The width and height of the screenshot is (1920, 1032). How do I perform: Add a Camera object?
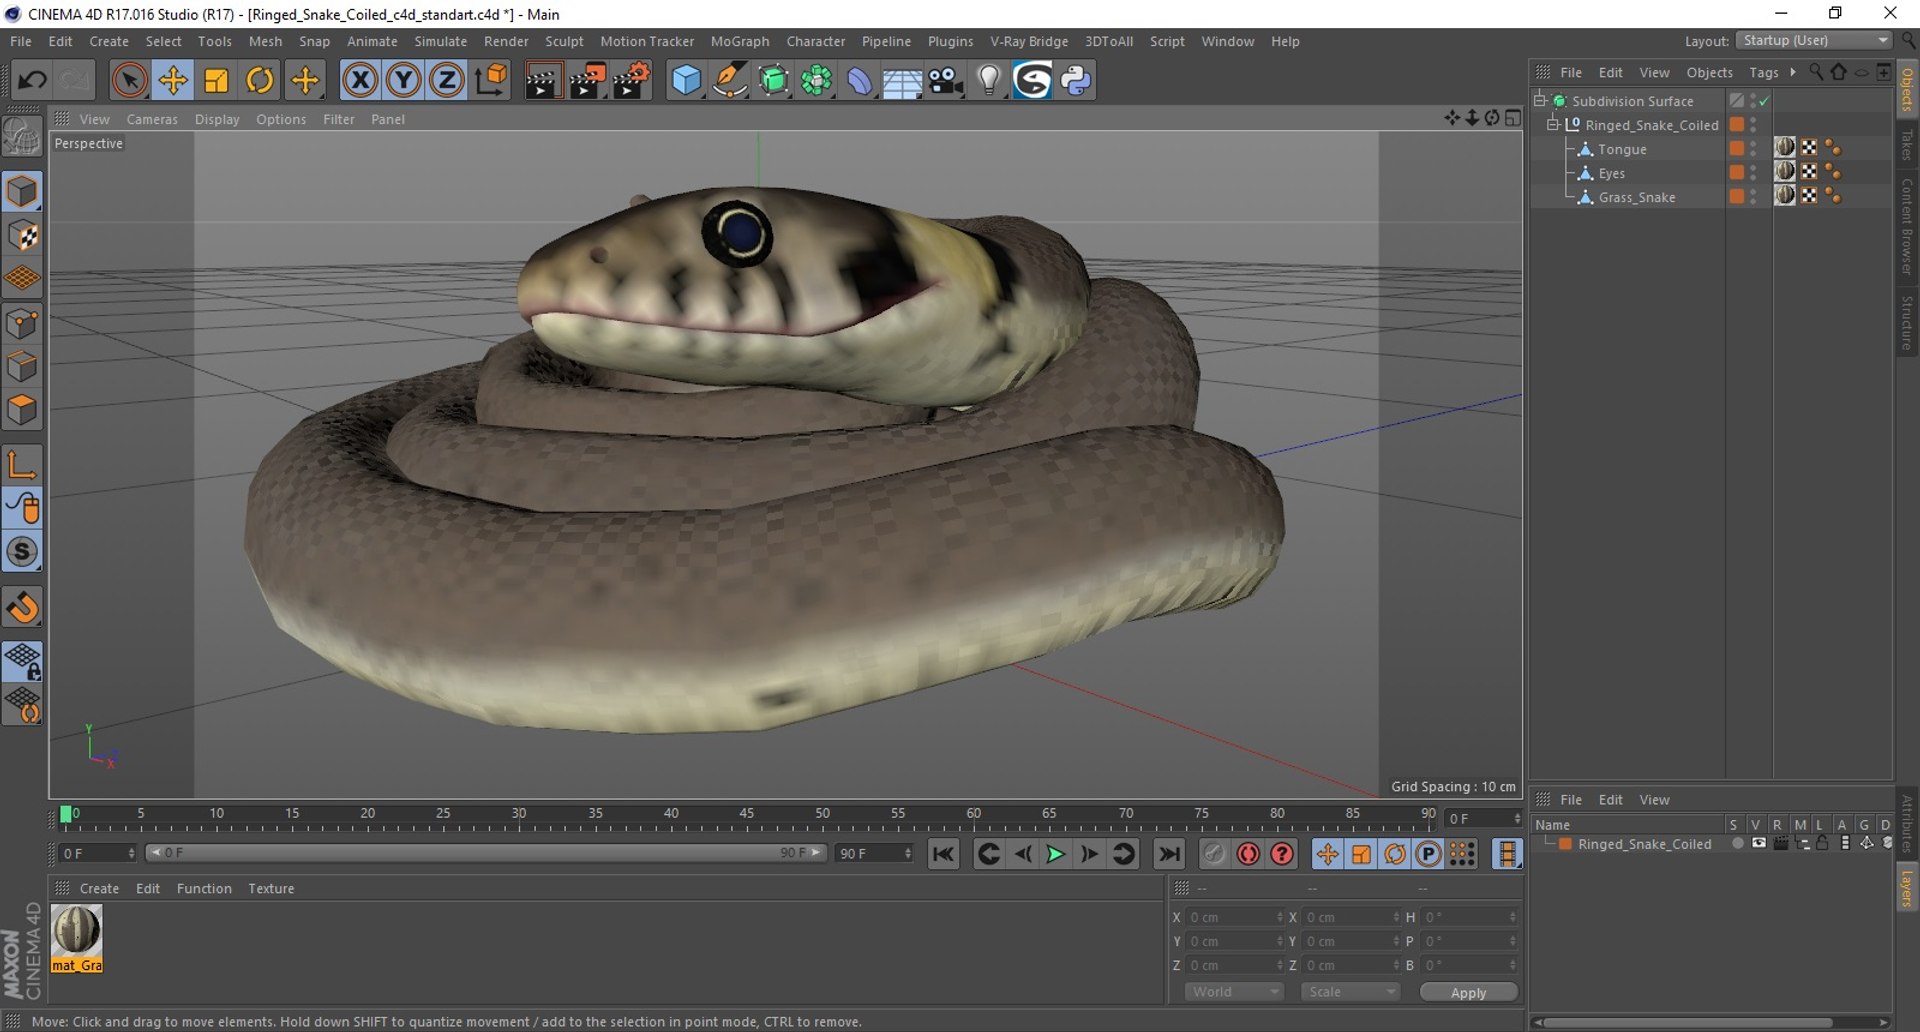tap(945, 80)
